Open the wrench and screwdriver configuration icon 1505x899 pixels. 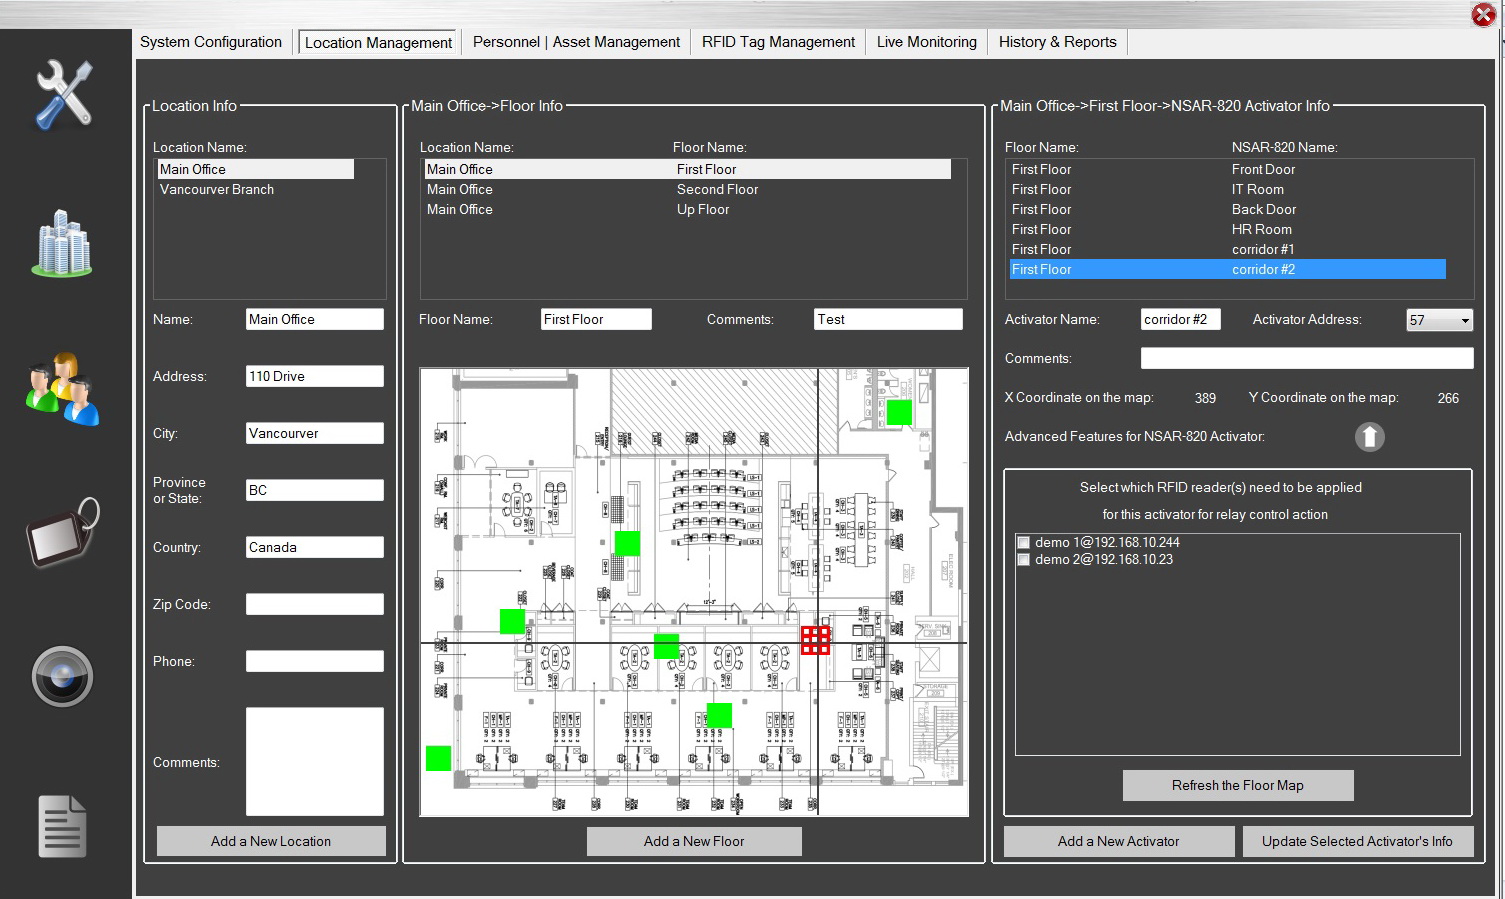(x=64, y=95)
